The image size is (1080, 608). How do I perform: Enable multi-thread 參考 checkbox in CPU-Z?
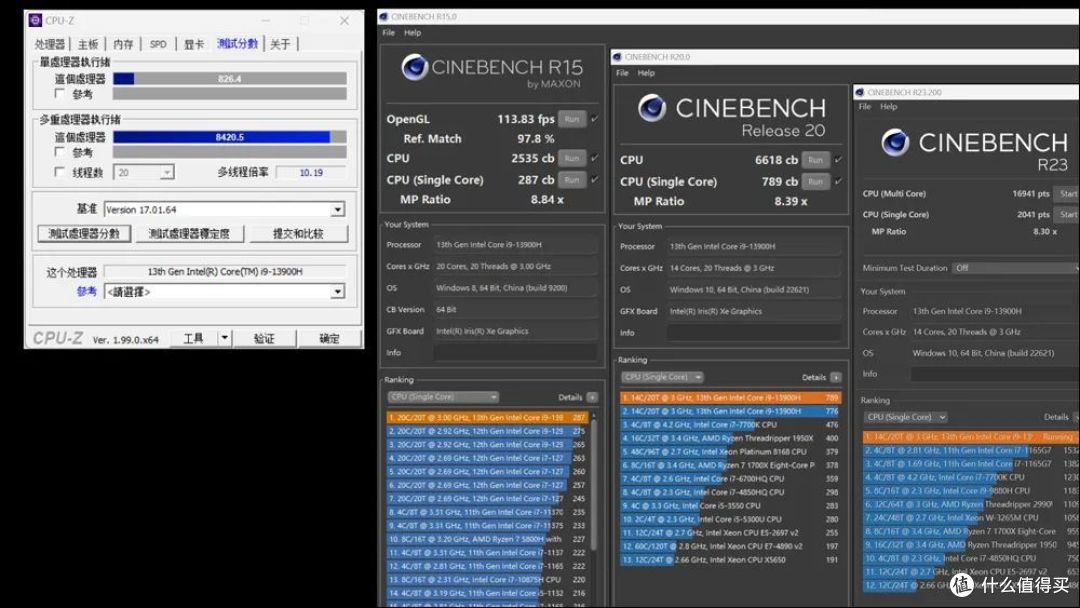pos(60,151)
